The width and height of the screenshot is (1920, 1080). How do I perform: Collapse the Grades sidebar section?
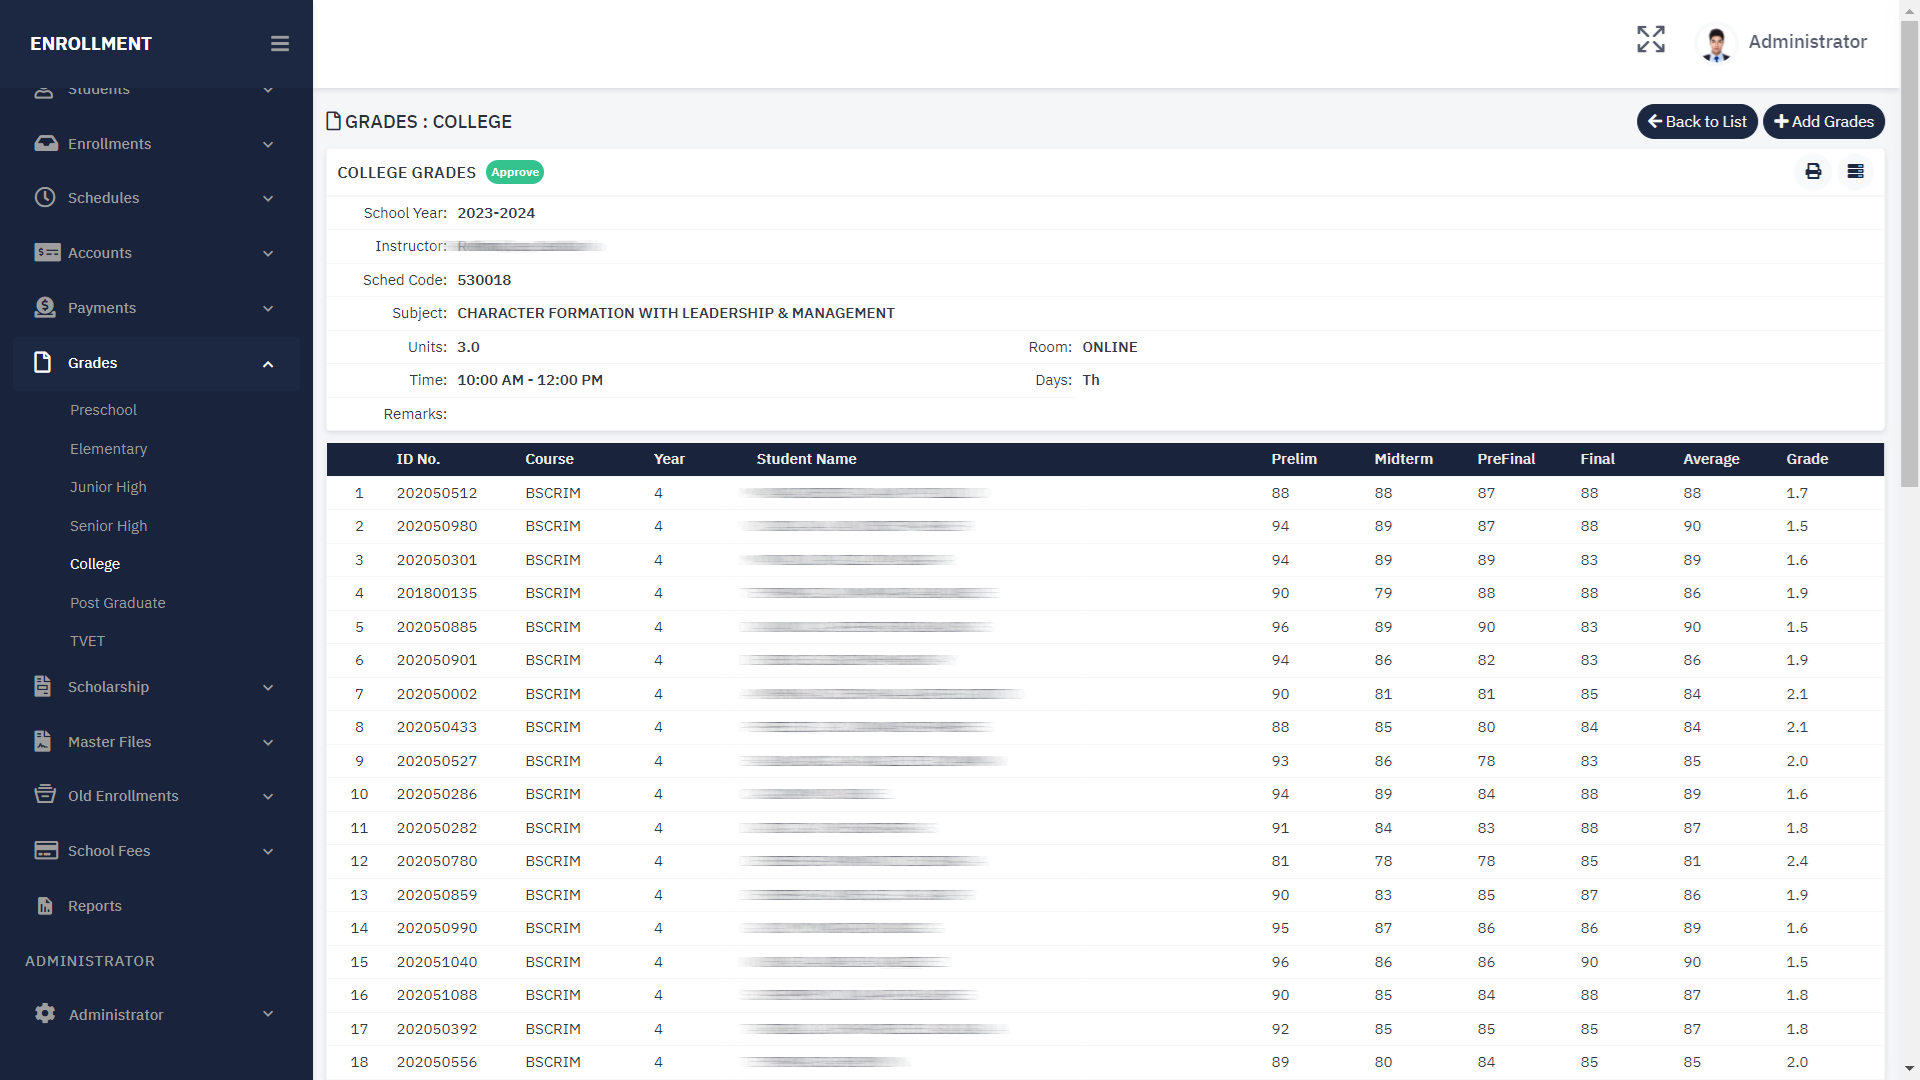pos(268,364)
